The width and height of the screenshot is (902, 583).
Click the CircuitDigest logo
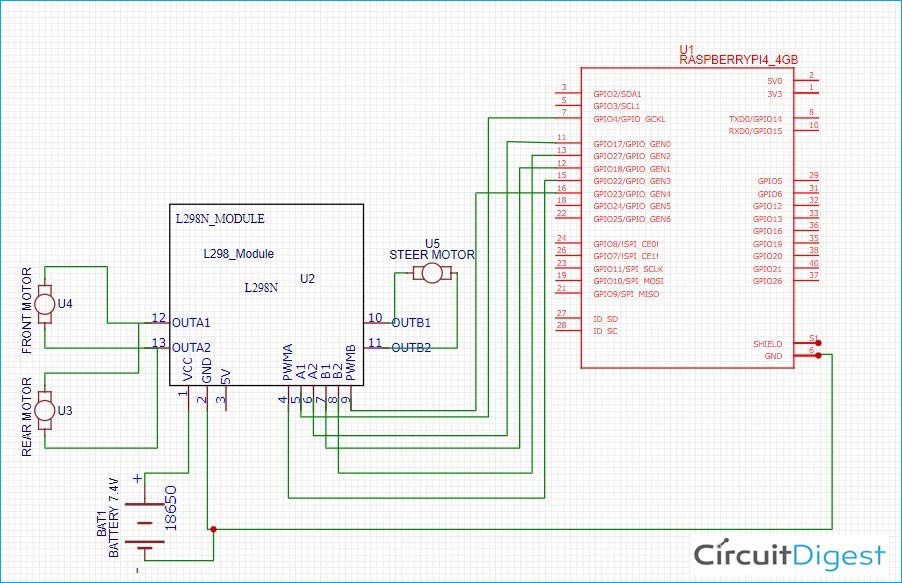click(789, 555)
